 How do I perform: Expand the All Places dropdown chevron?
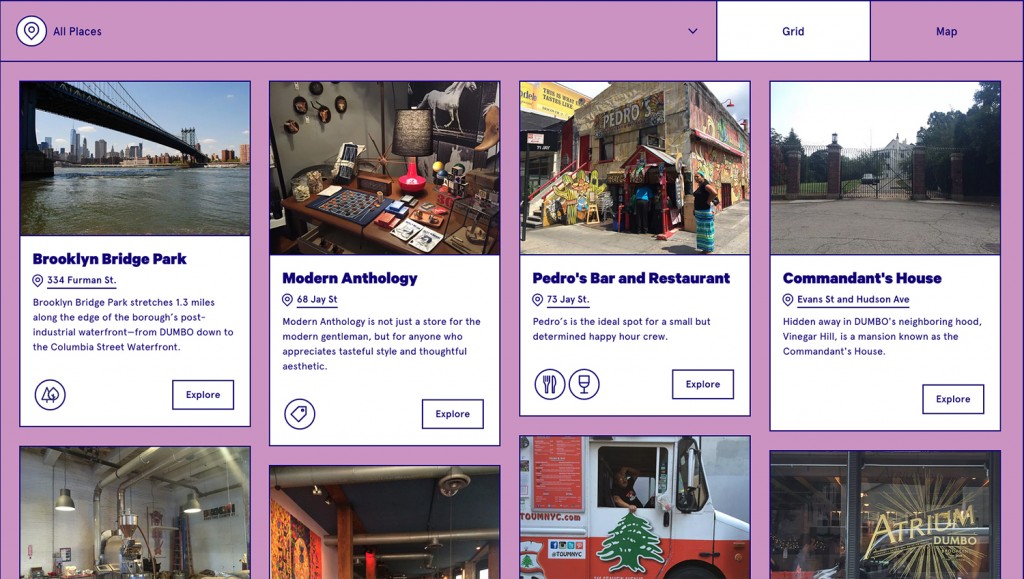coord(693,31)
